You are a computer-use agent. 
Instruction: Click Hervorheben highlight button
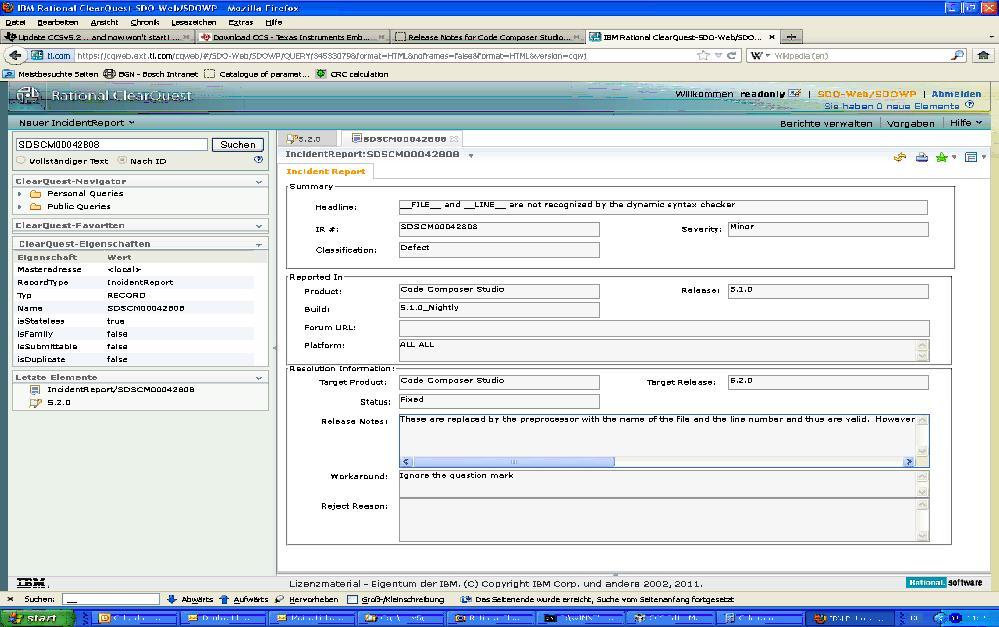[306, 599]
